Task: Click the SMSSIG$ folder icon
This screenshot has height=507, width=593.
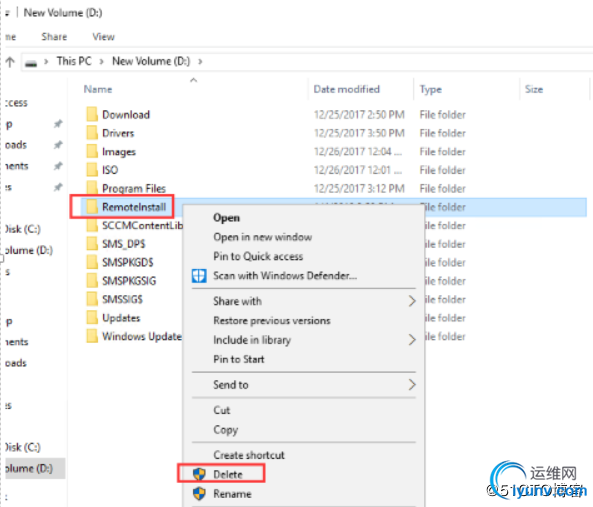Action: pos(92,299)
